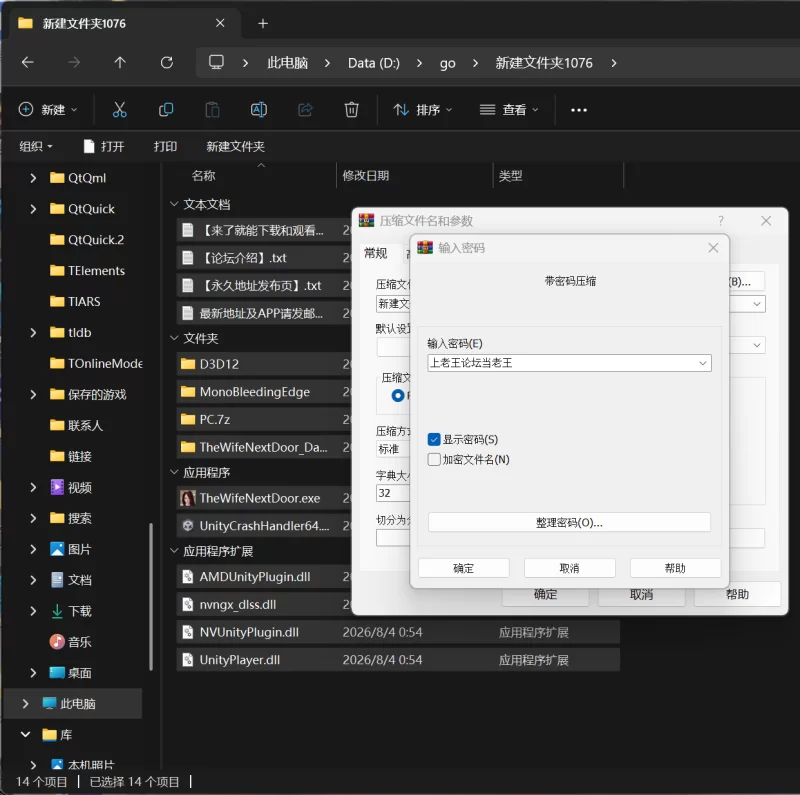The image size is (800, 795).
Task: Click 确定 in 压缩文件名和参数 dialog
Action: point(545,594)
